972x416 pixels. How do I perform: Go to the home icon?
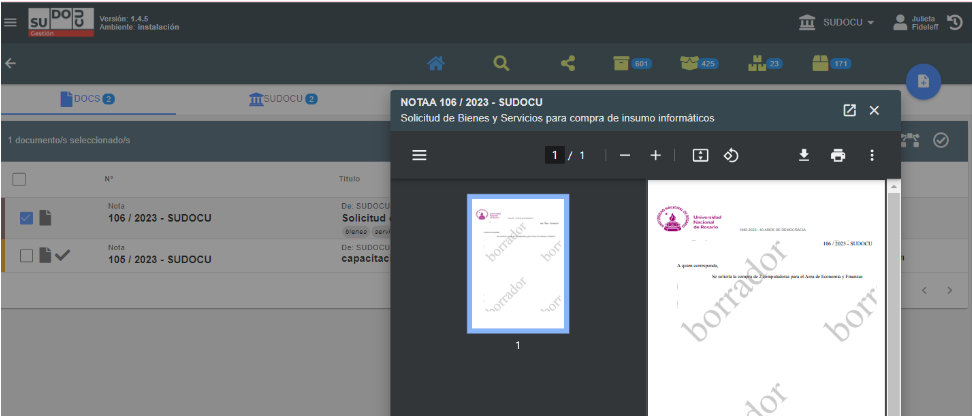pos(435,64)
